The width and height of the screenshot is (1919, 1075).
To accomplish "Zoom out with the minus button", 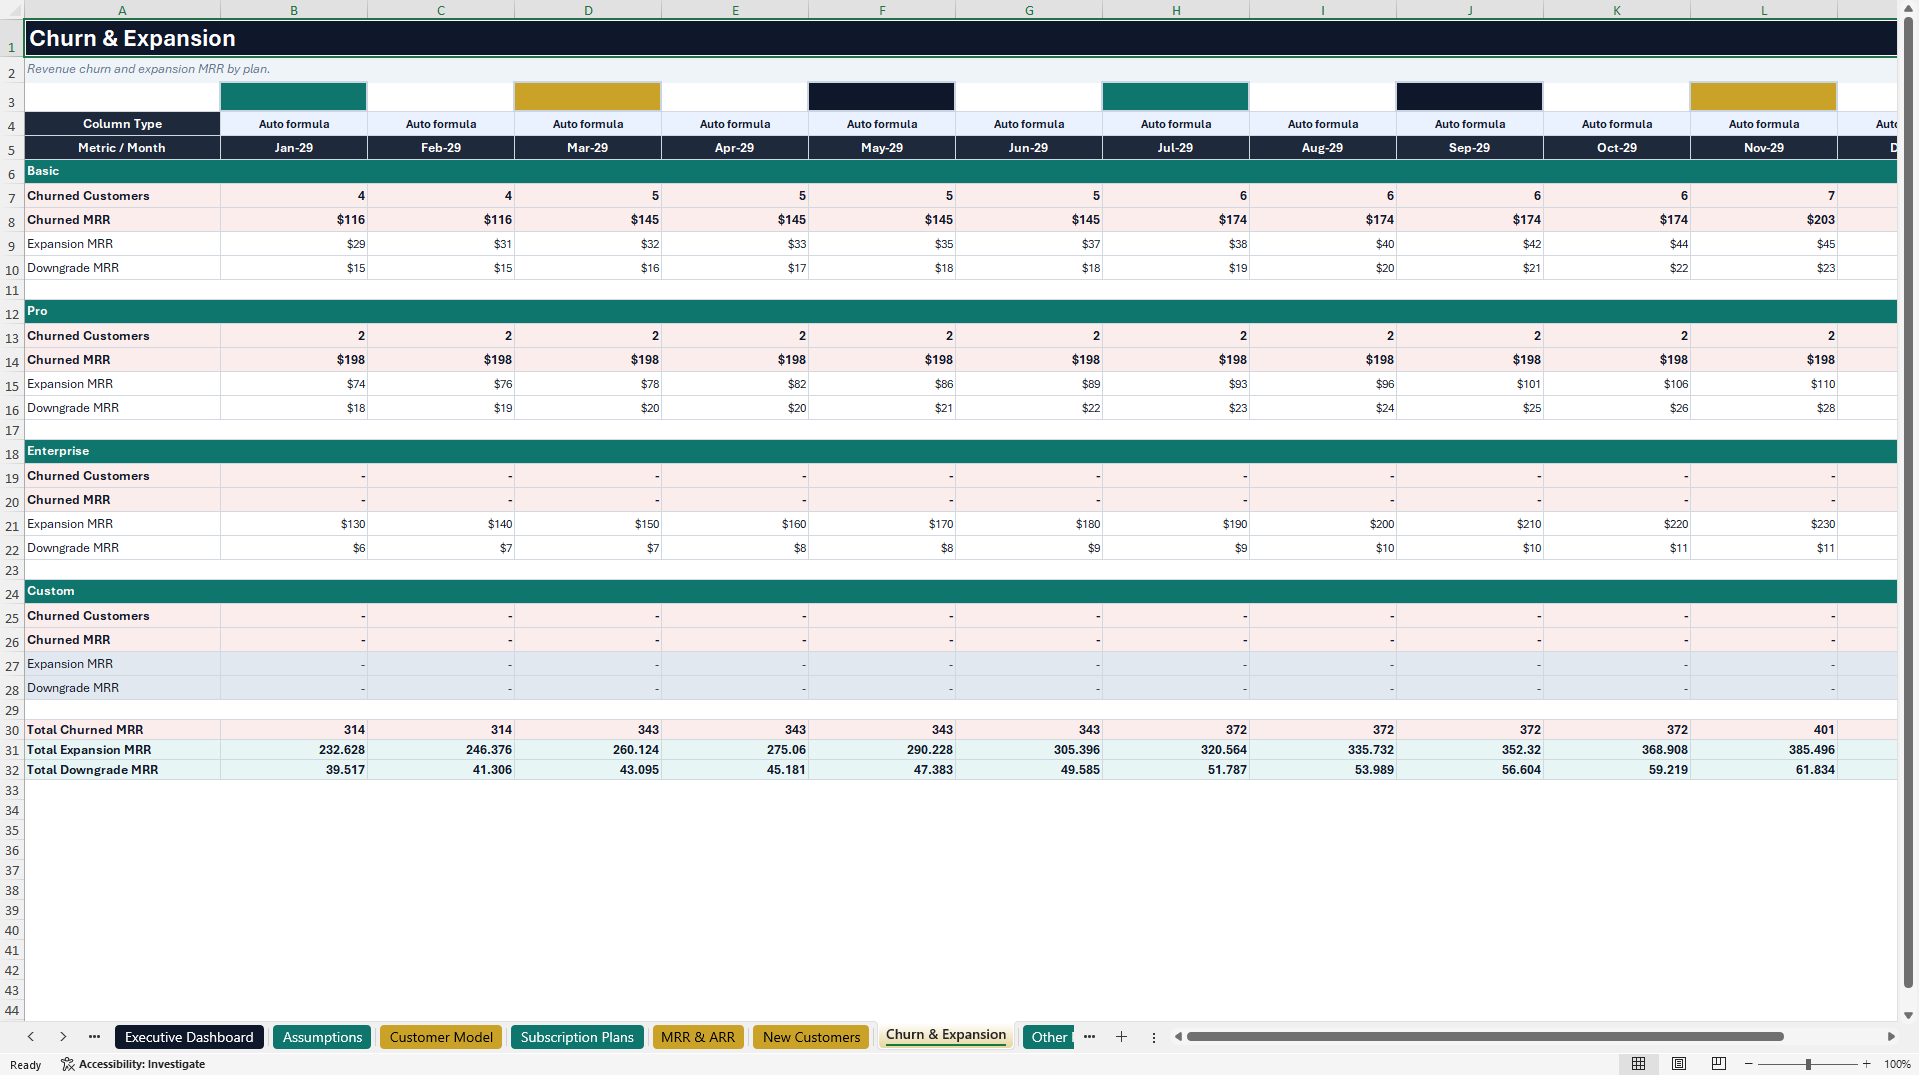I will (x=1748, y=1064).
